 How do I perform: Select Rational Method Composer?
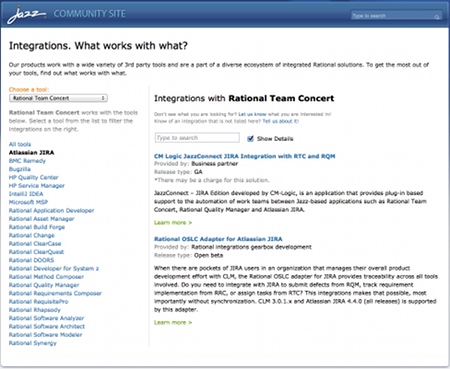pyautogui.click(x=46, y=277)
